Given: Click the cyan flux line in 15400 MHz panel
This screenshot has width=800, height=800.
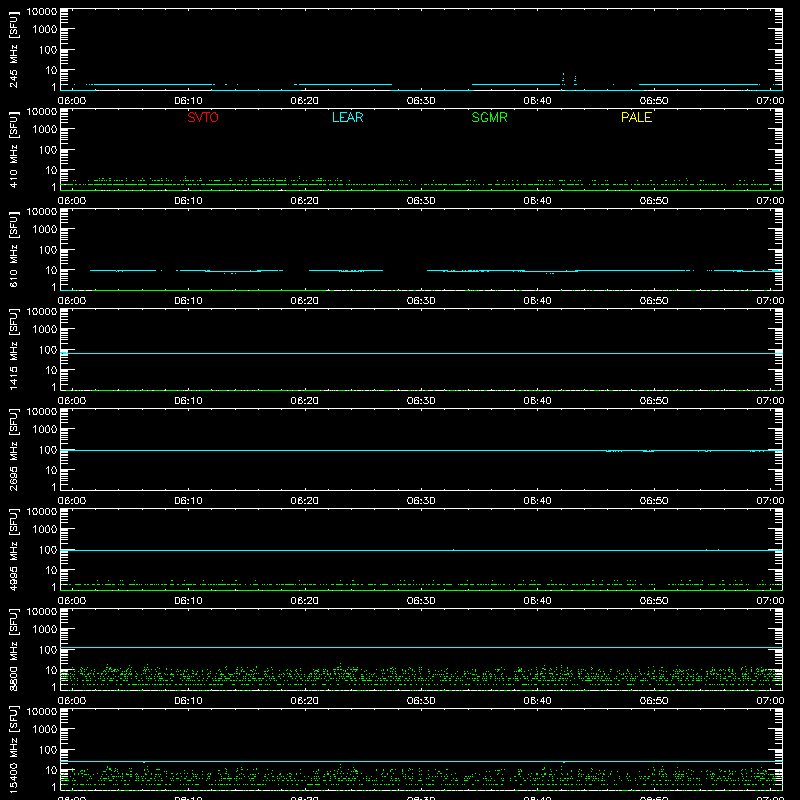Looking at the screenshot, I should click(x=421, y=761).
